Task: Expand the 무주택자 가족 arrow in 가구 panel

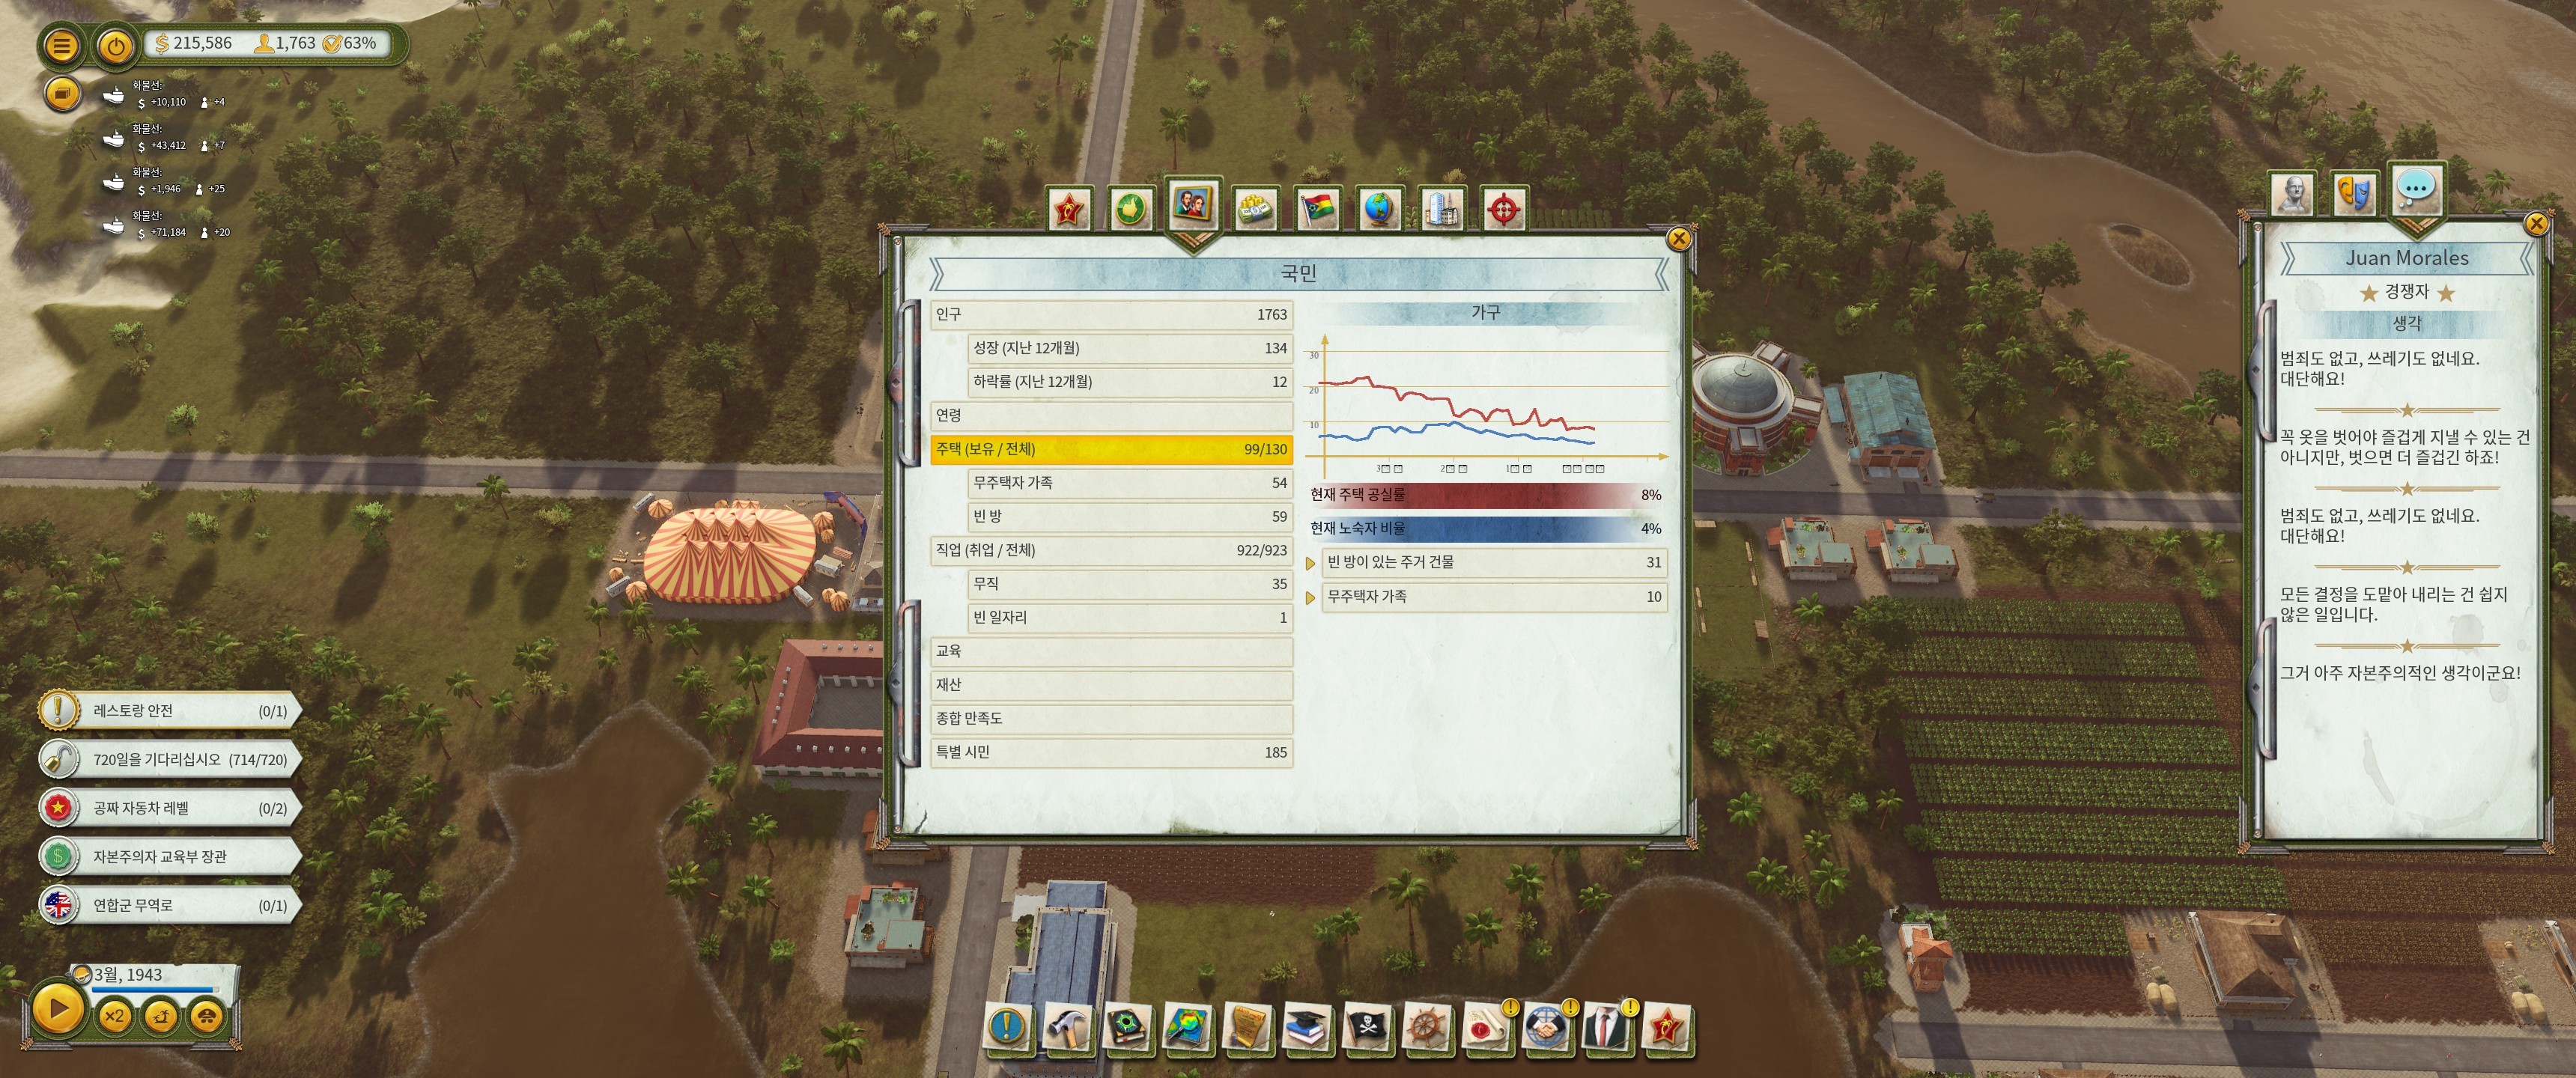Action: (x=1311, y=597)
